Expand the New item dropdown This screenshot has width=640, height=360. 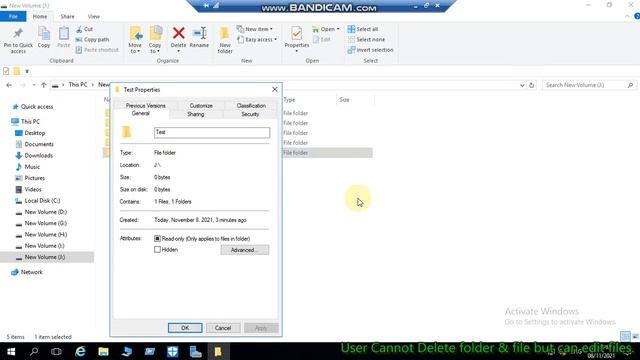point(271,29)
